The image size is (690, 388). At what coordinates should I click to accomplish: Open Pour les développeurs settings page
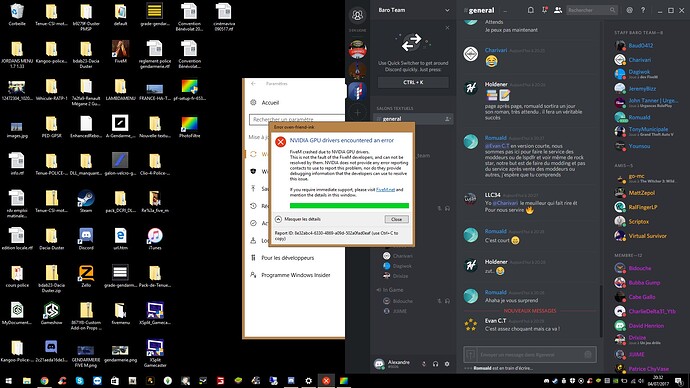[x=288, y=258]
